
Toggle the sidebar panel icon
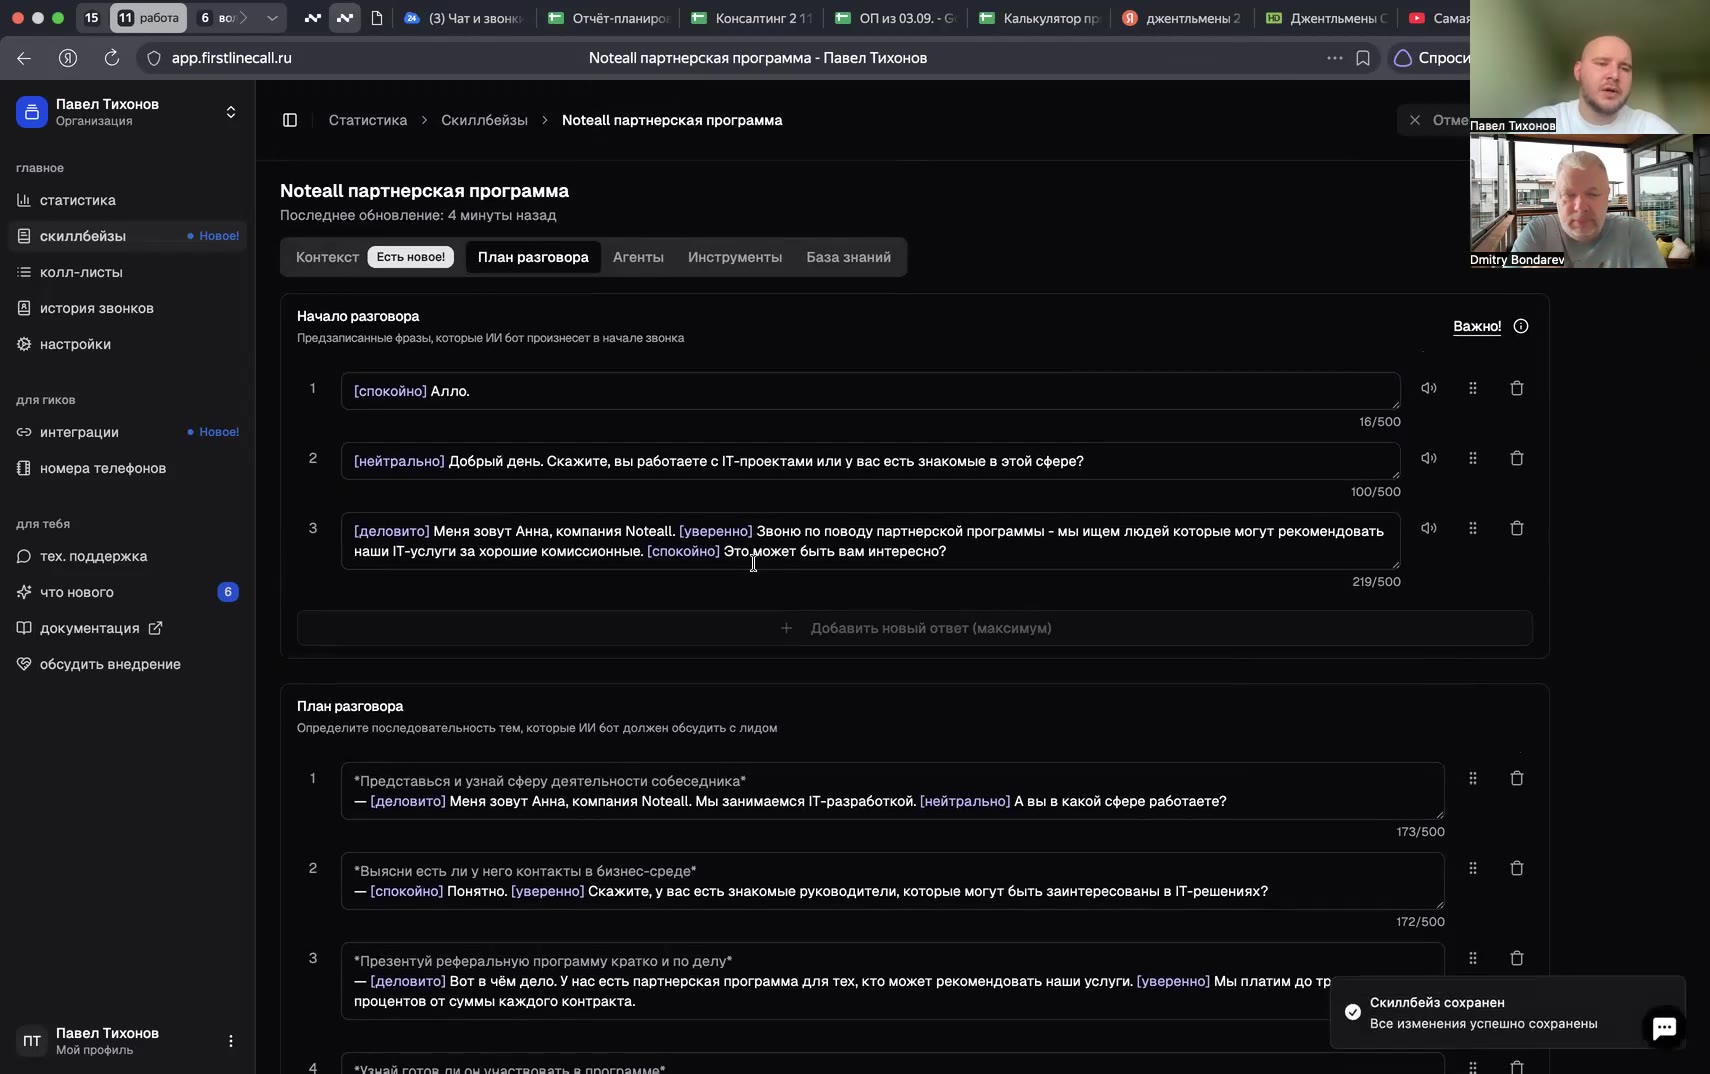point(290,120)
